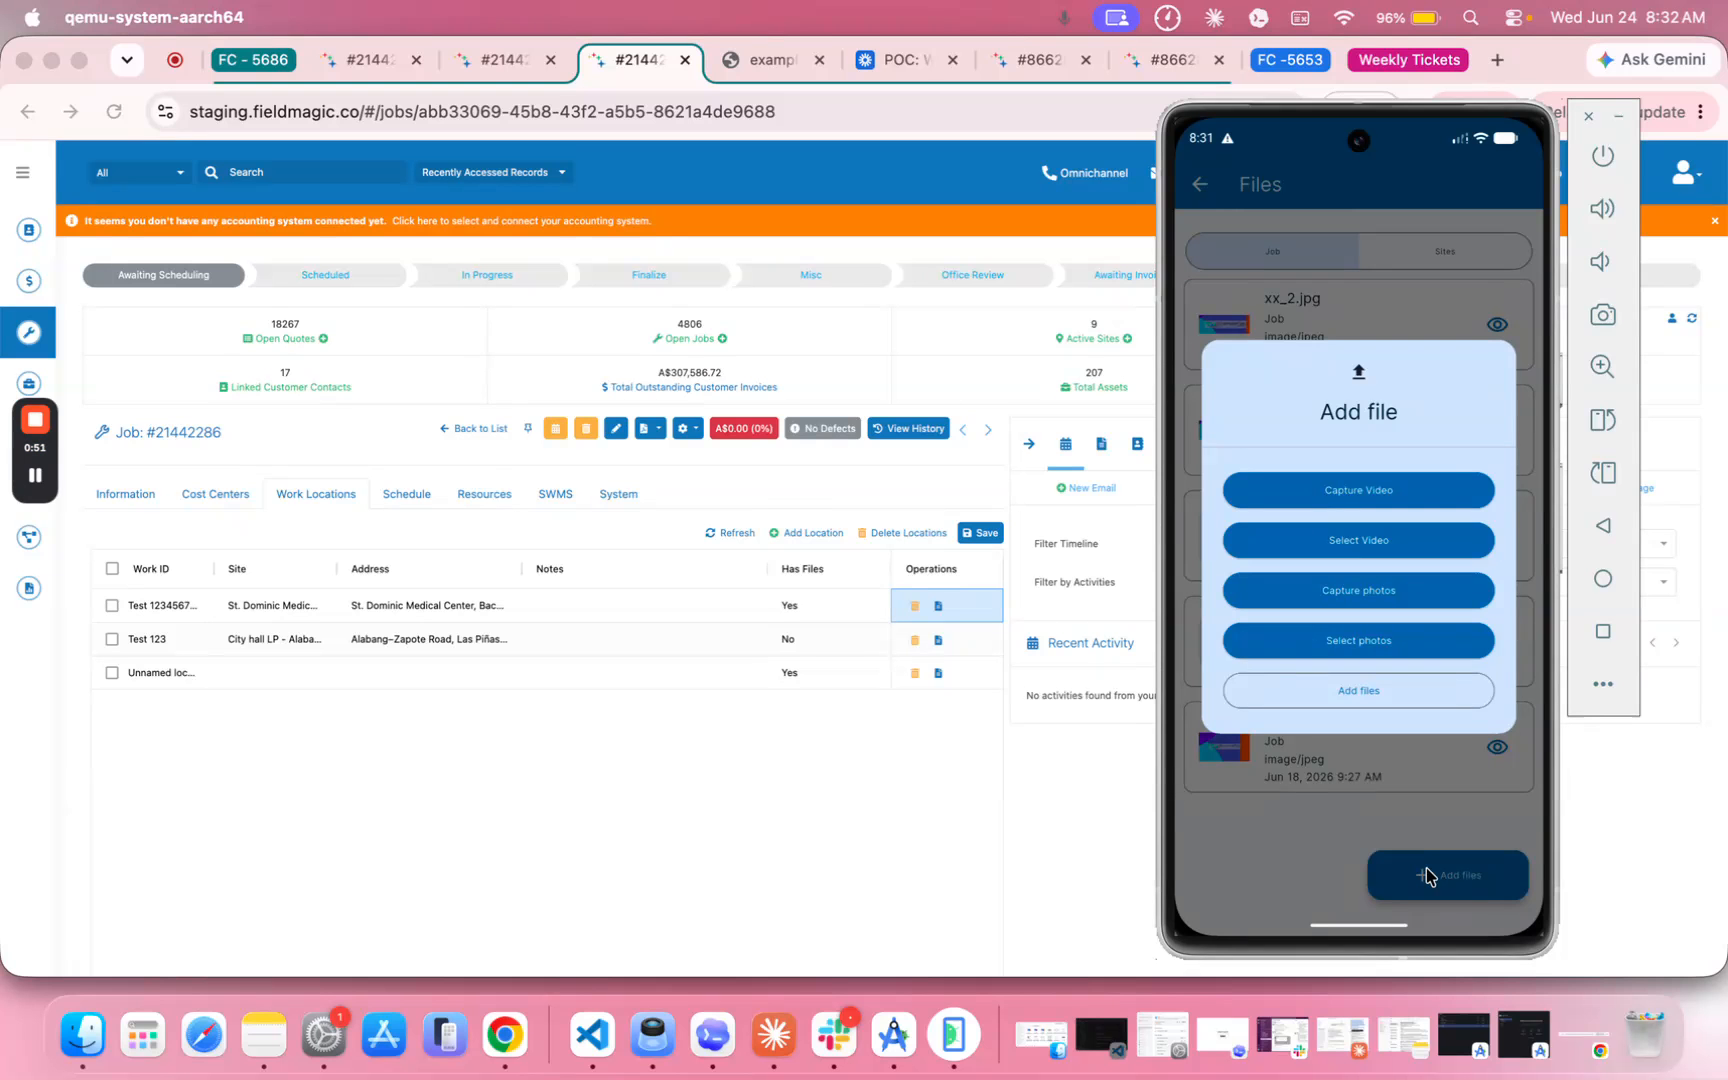The image size is (1728, 1080).
Task: Toggle the eye icon for the Jun 18 file
Action: (1497, 747)
